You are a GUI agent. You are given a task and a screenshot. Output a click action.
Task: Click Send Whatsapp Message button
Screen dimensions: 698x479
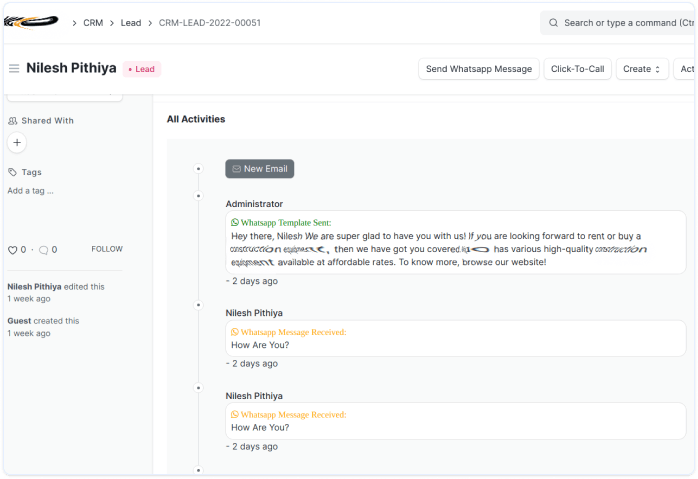pyautogui.click(x=479, y=69)
